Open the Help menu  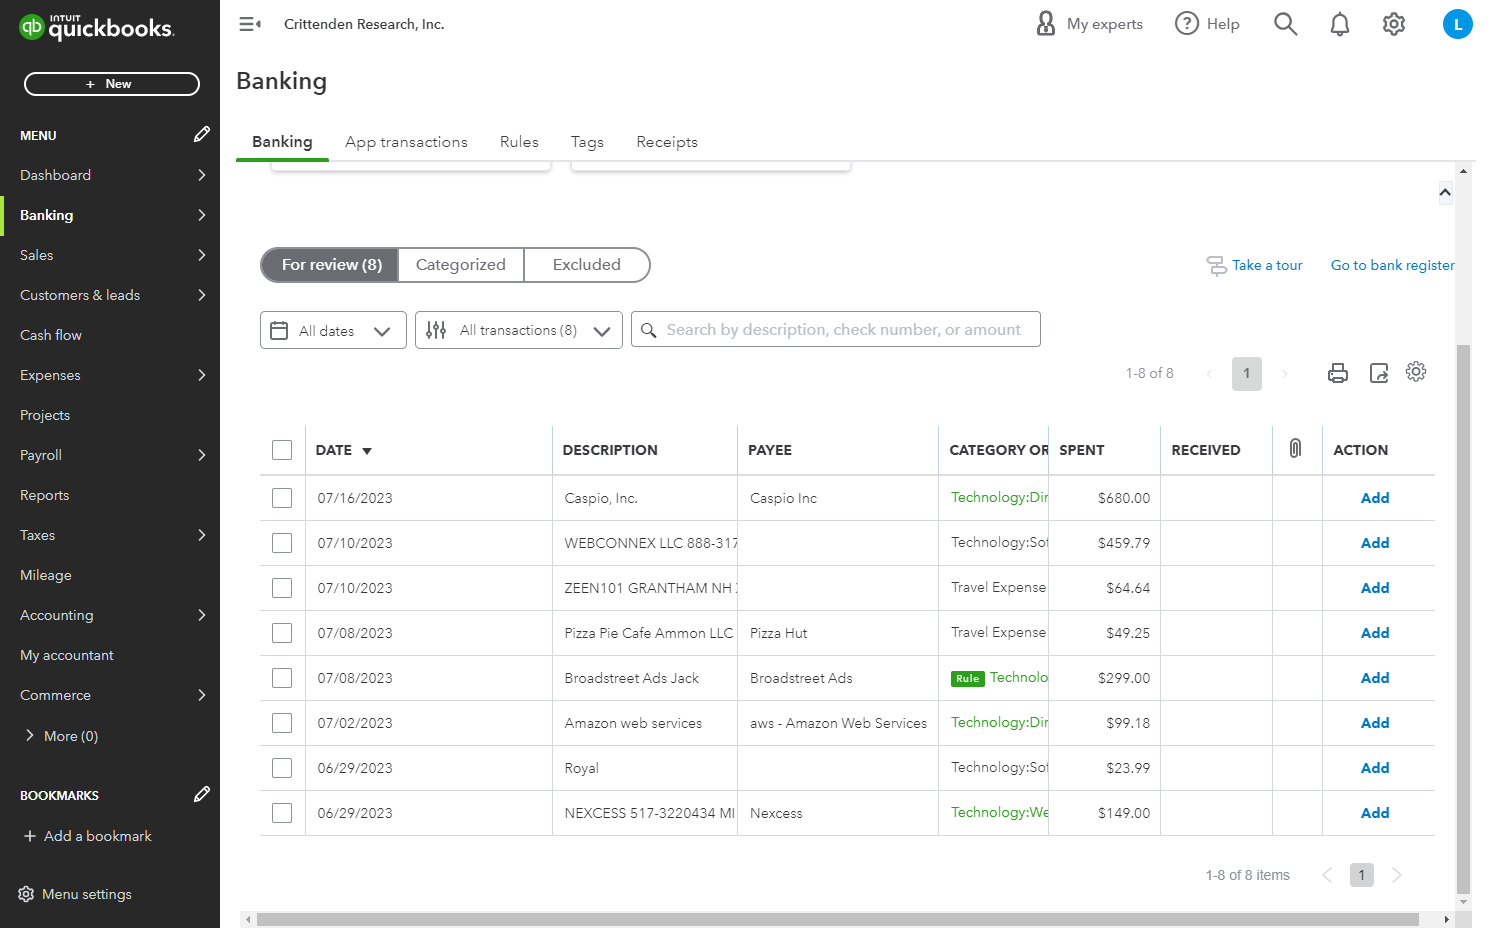click(1207, 24)
